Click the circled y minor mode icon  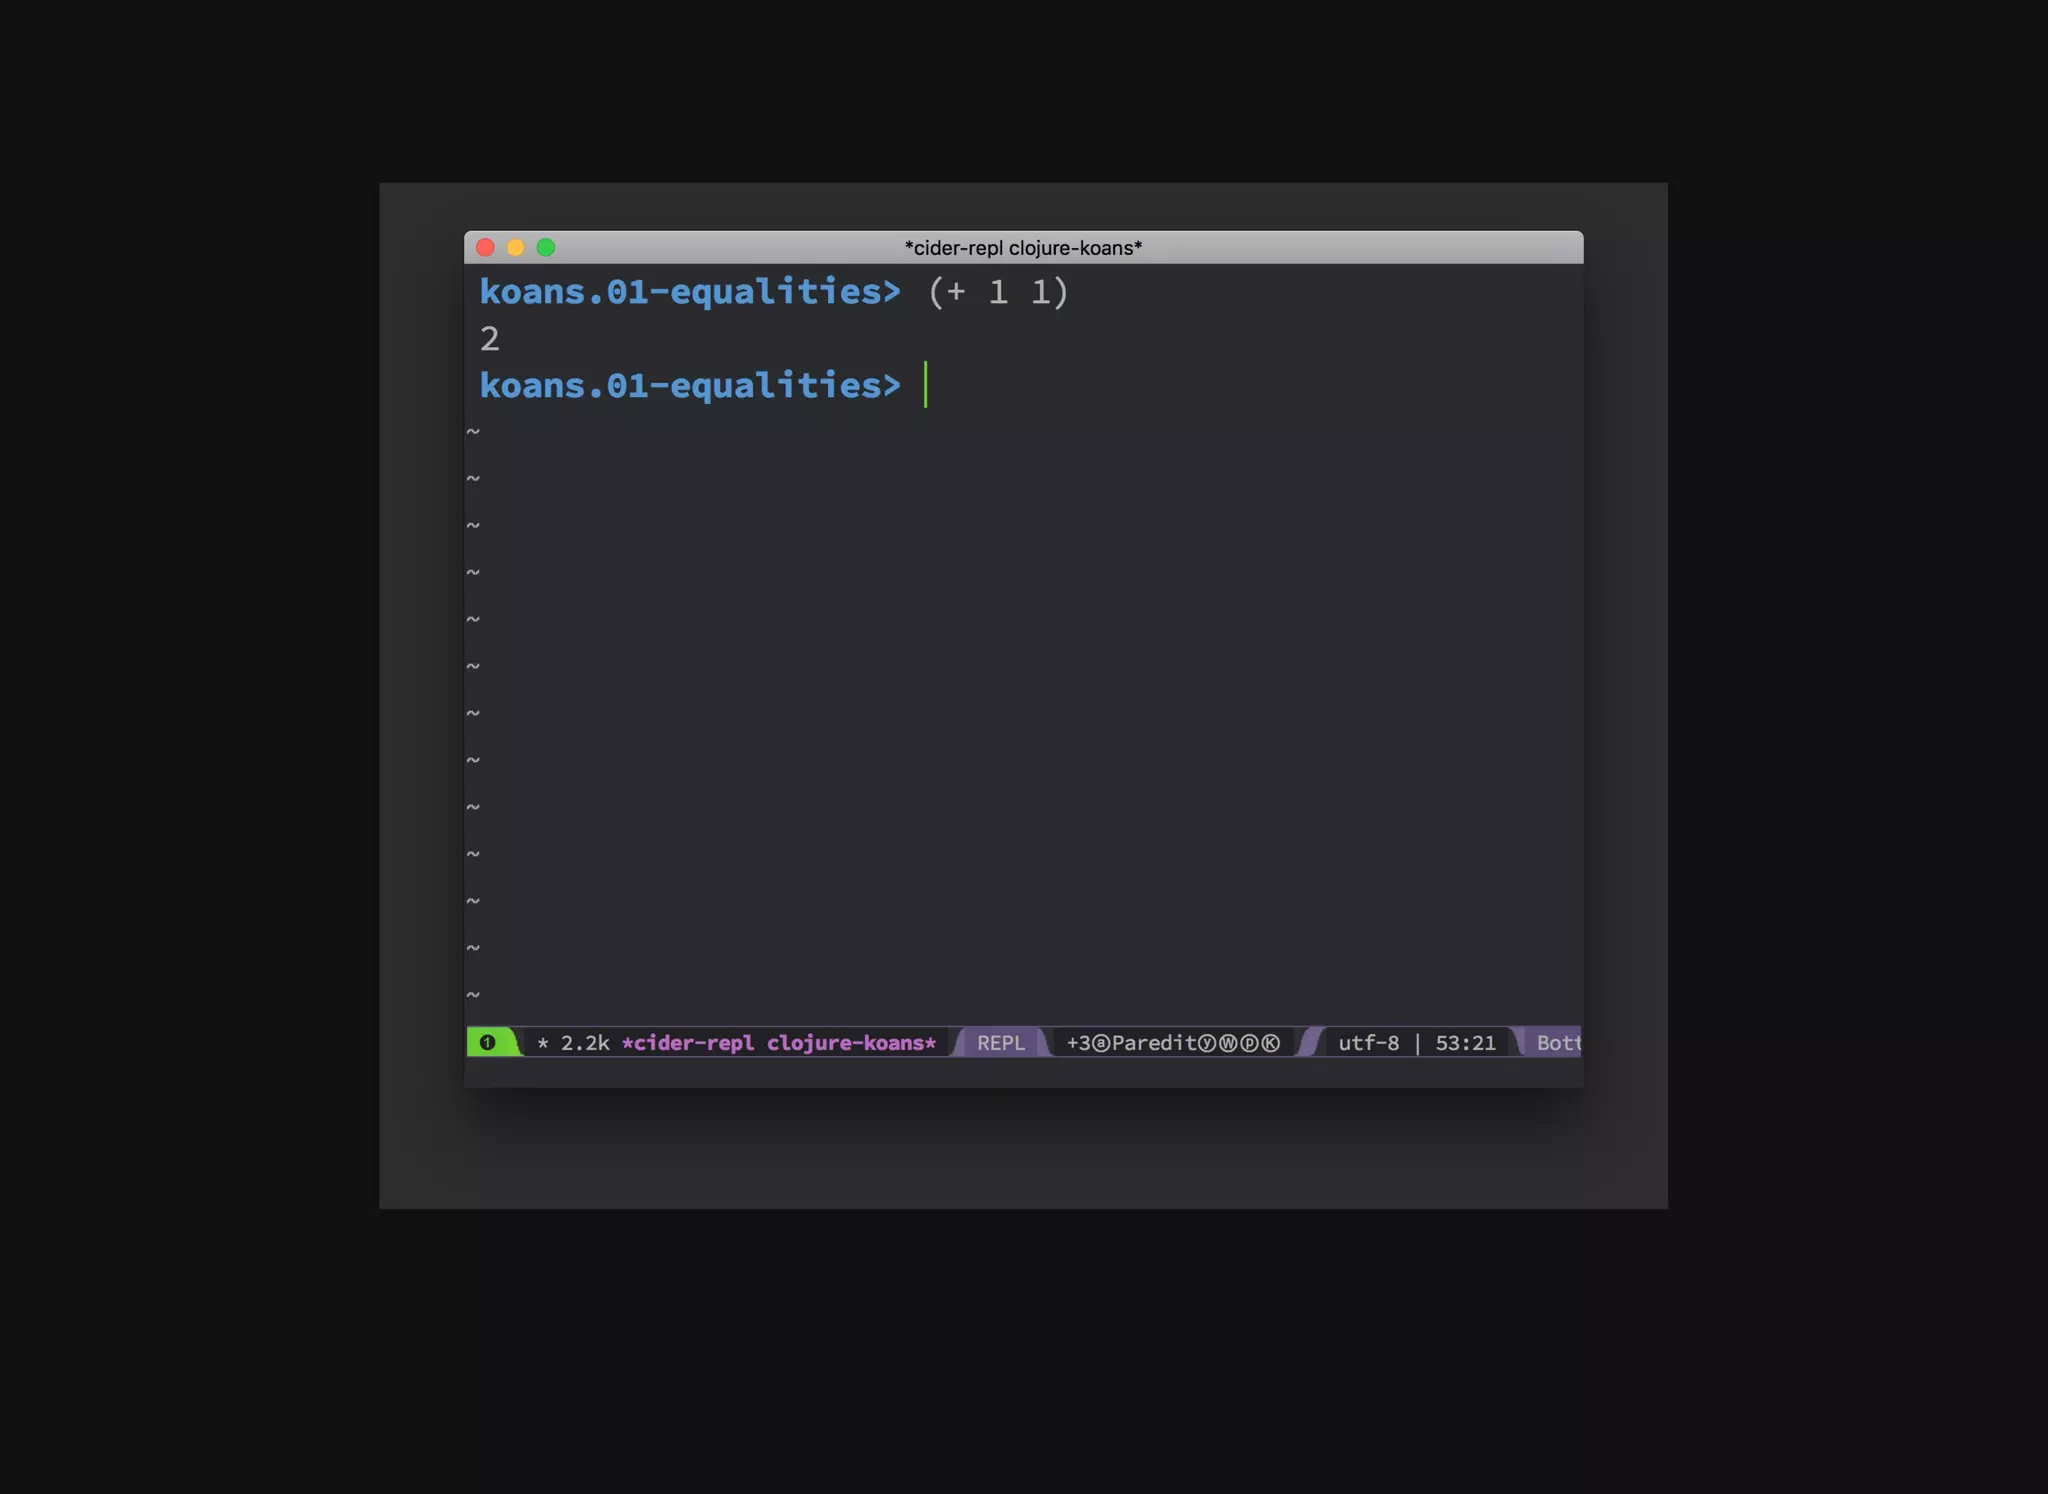click(1207, 1043)
